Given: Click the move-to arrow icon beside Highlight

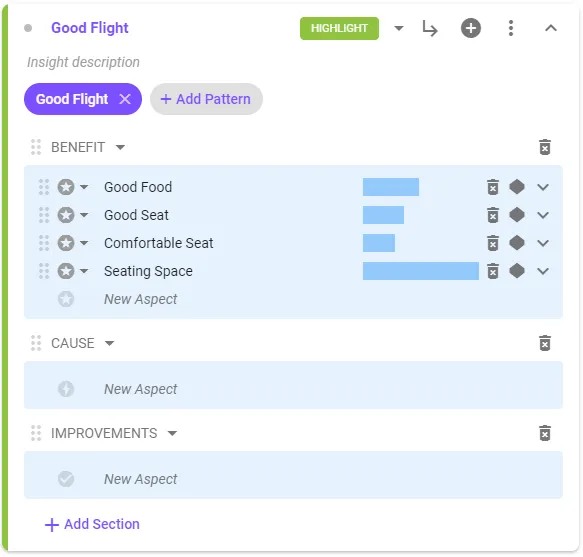Looking at the screenshot, I should click(x=430, y=28).
